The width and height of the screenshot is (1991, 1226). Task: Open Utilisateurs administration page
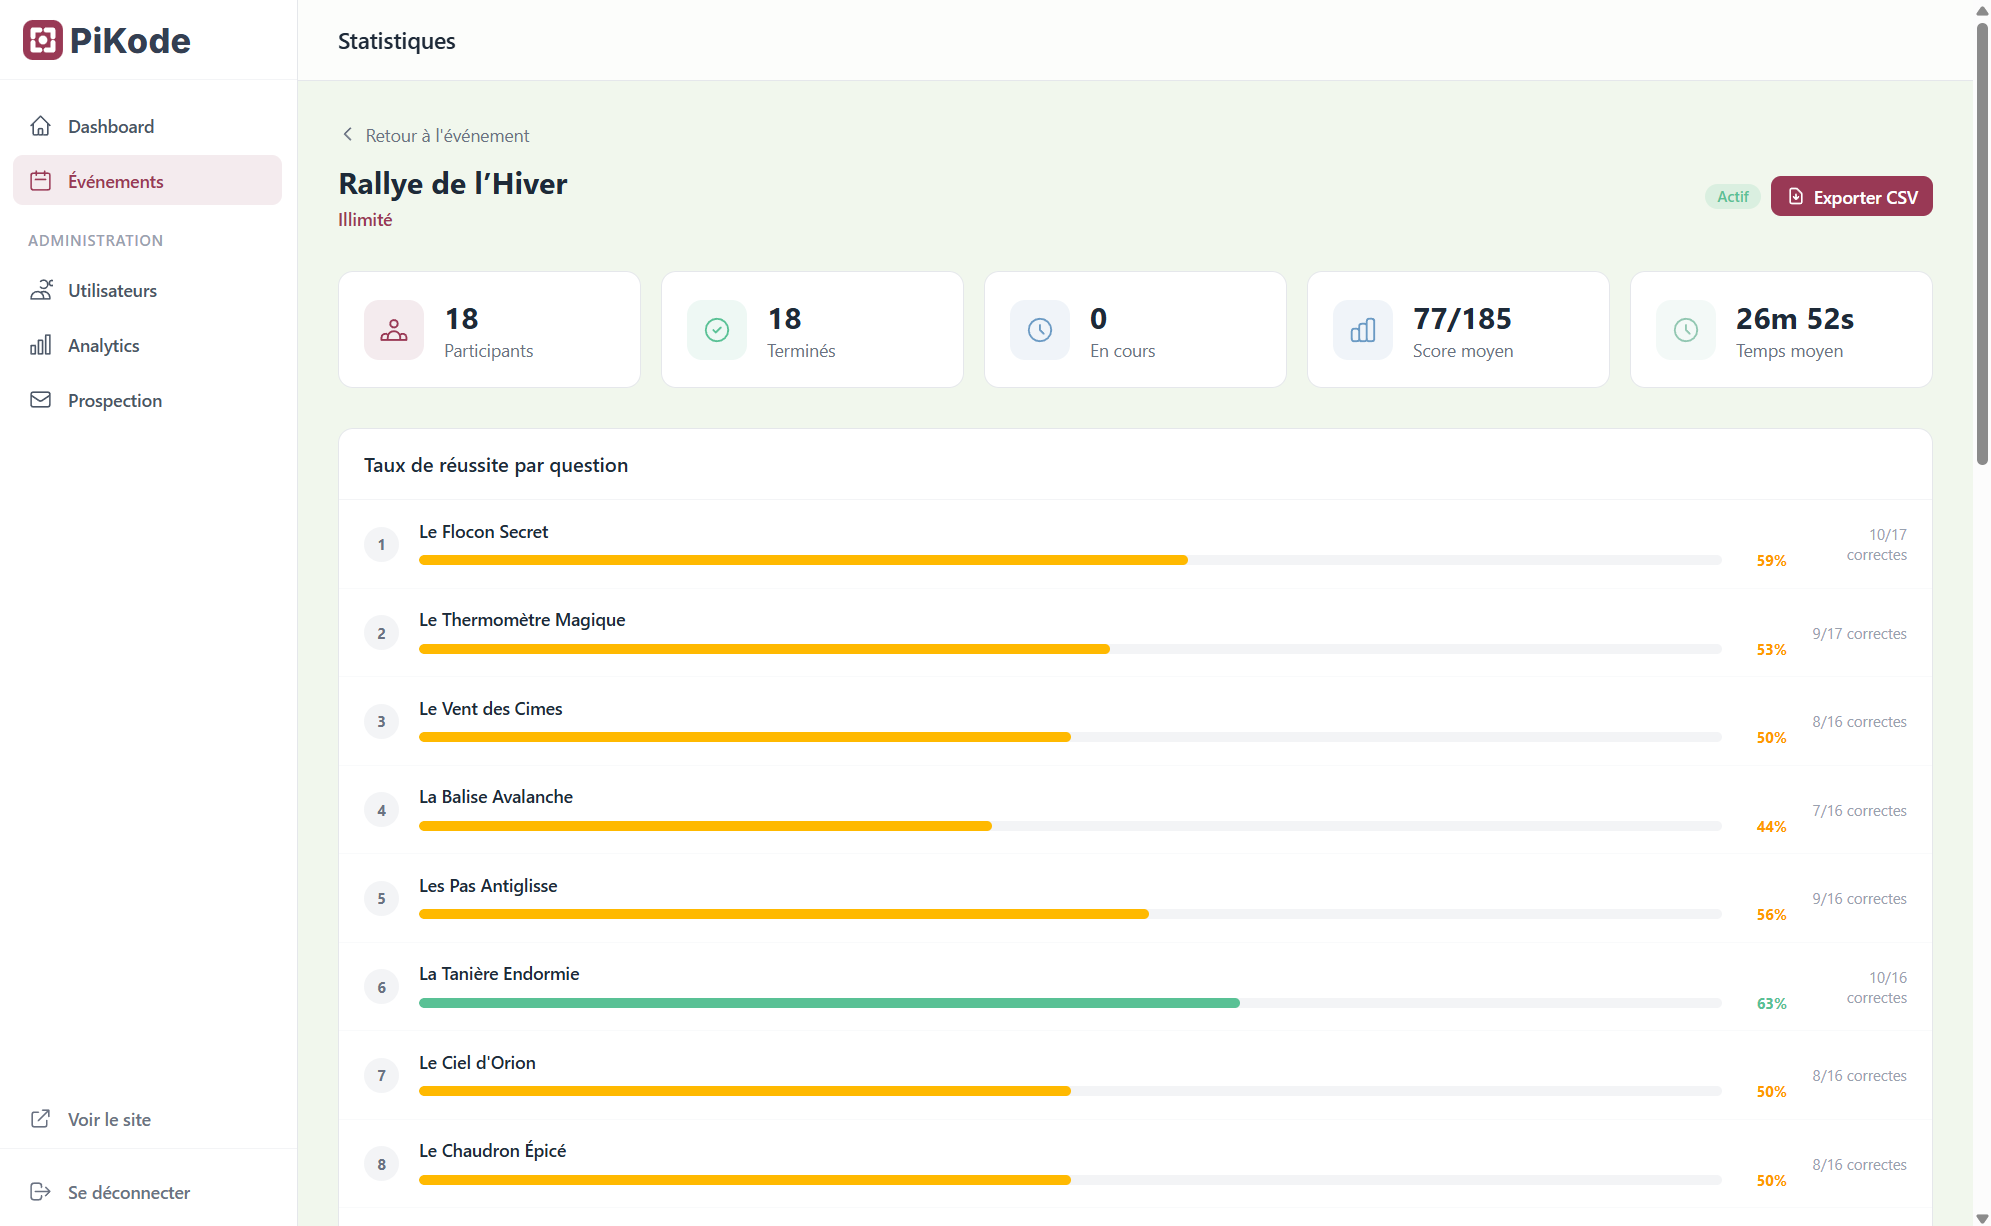[x=147, y=290]
